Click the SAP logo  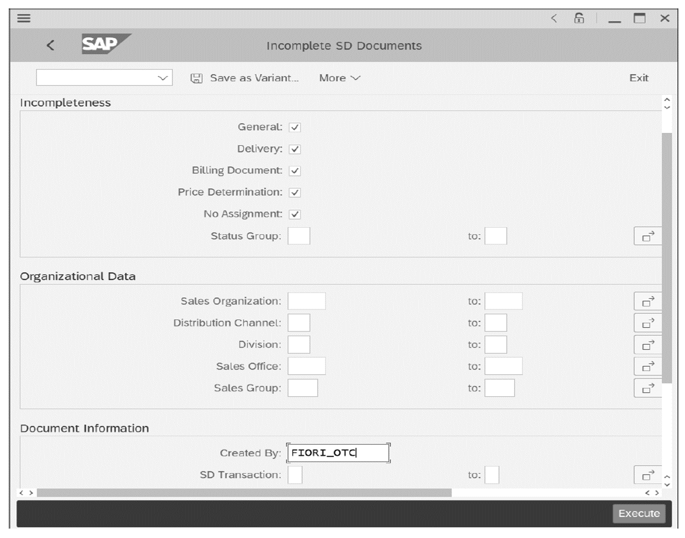(x=106, y=44)
